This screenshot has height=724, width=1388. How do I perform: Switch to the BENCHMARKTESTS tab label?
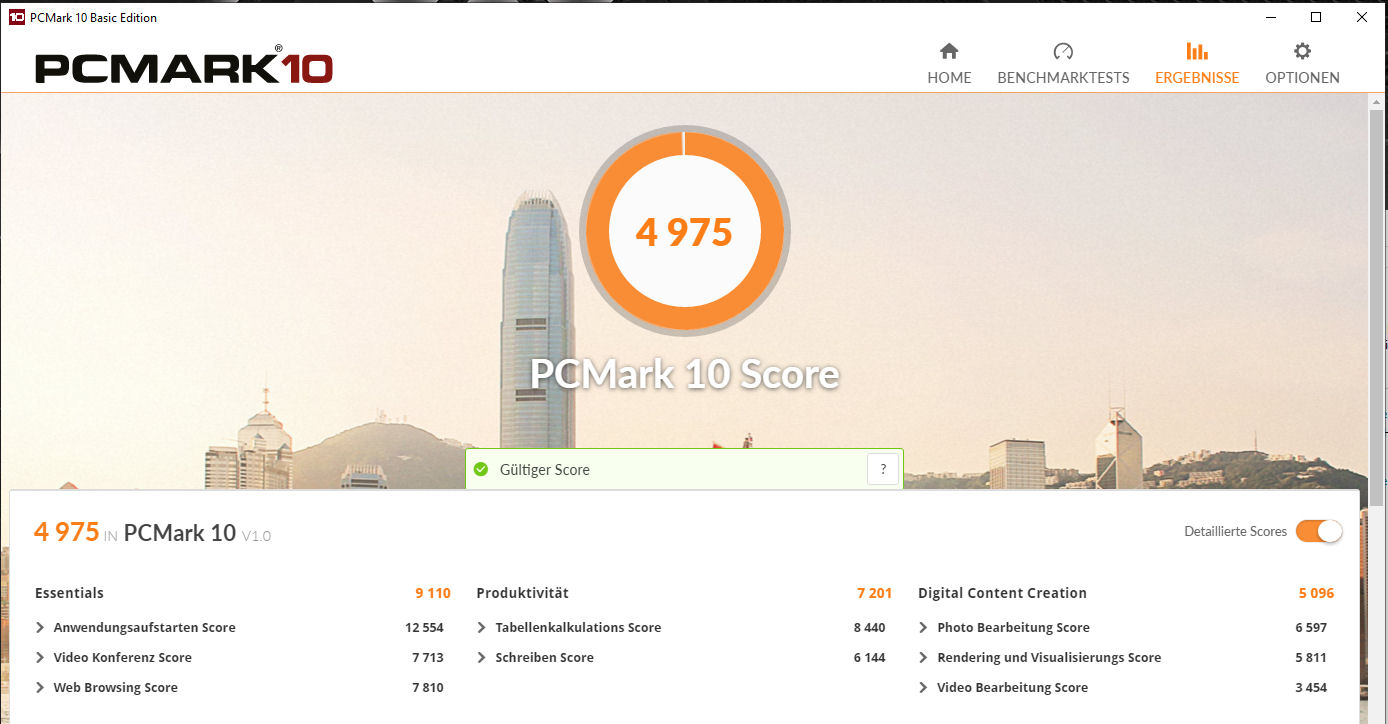point(1063,78)
